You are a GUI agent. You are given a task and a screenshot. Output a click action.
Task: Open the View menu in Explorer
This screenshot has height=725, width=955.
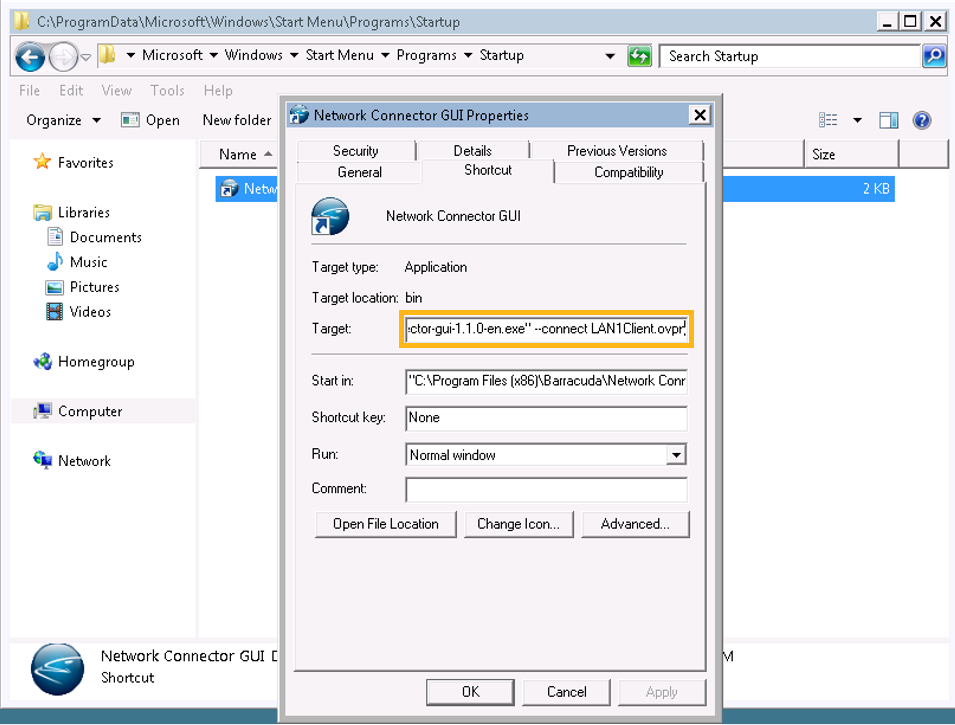pyautogui.click(x=116, y=91)
